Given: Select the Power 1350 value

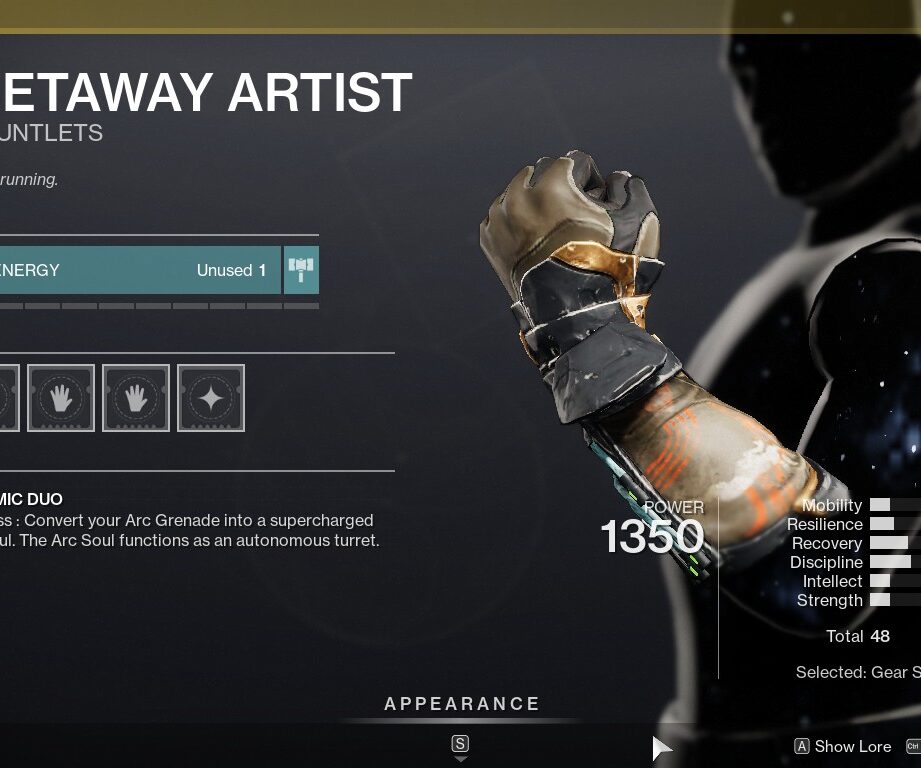Looking at the screenshot, I should point(652,536).
